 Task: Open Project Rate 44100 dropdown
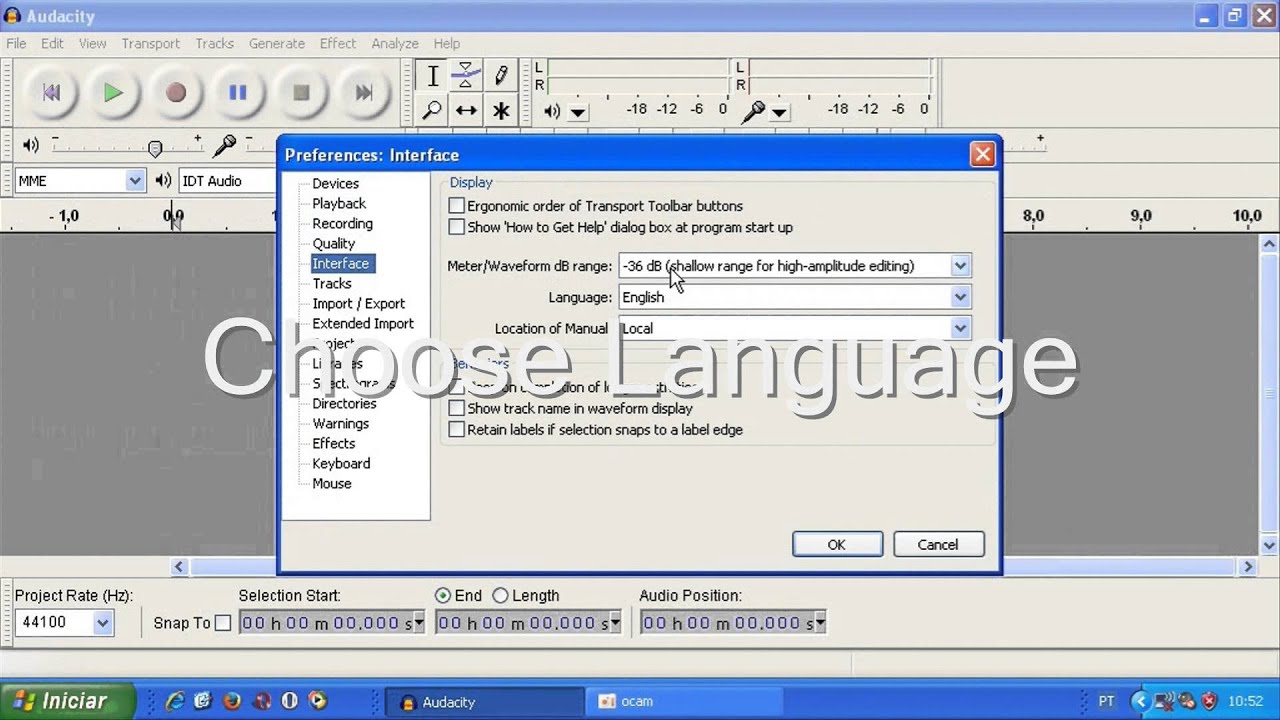pos(102,622)
